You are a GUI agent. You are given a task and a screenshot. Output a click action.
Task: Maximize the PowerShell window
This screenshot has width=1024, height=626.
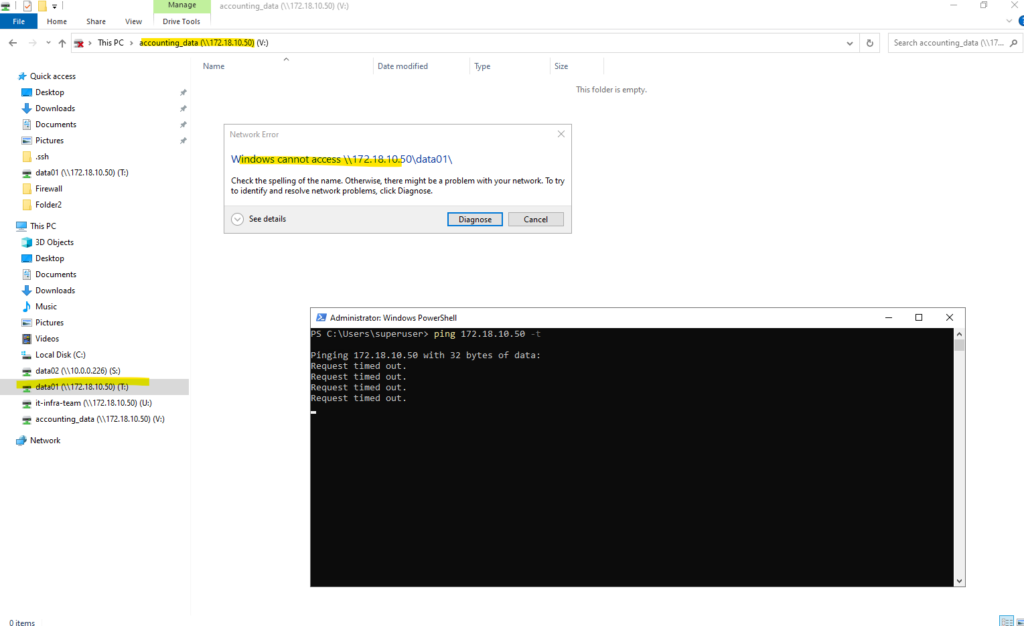919,318
